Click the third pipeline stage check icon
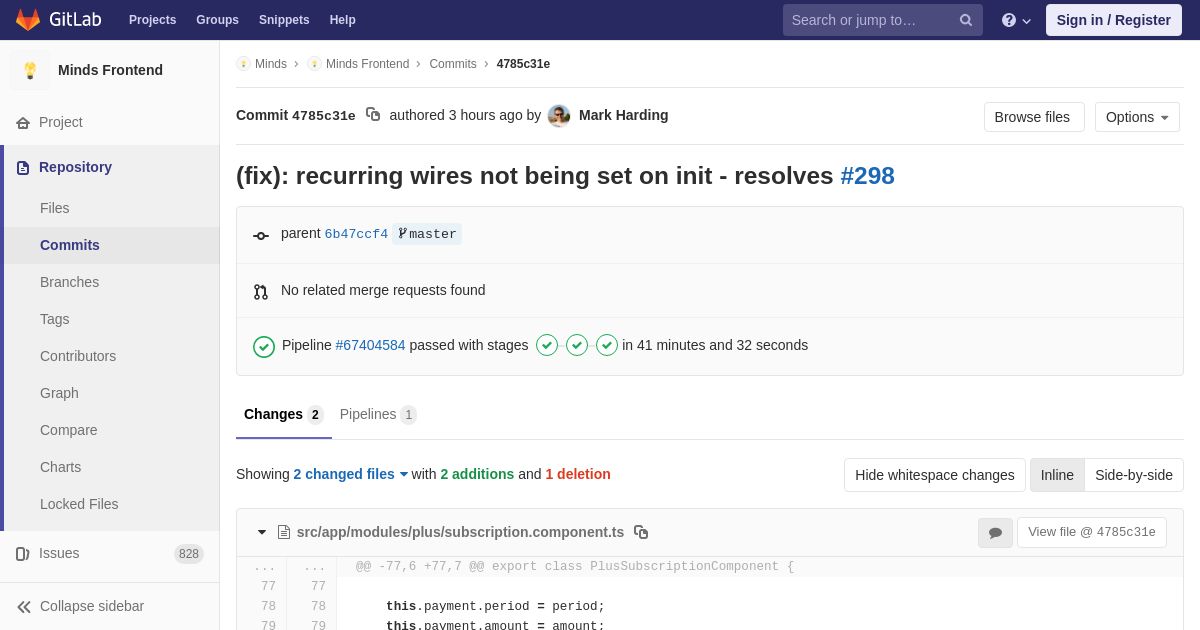 pos(607,345)
